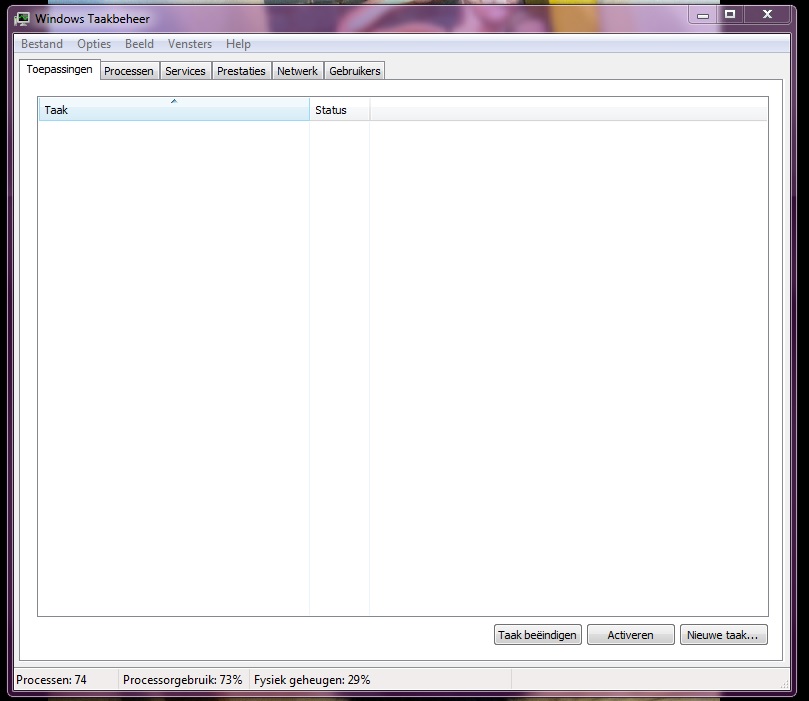809x701 pixels.
Task: Click the Task Manager title bar icon
Action: pyautogui.click(x=22, y=19)
